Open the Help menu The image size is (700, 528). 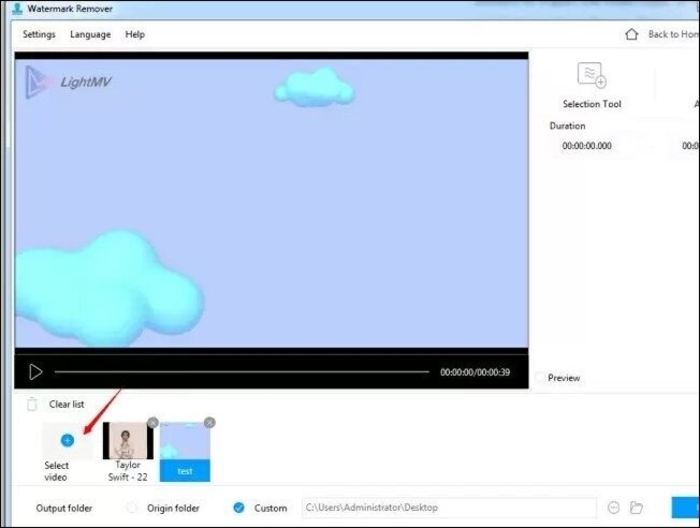(x=135, y=34)
